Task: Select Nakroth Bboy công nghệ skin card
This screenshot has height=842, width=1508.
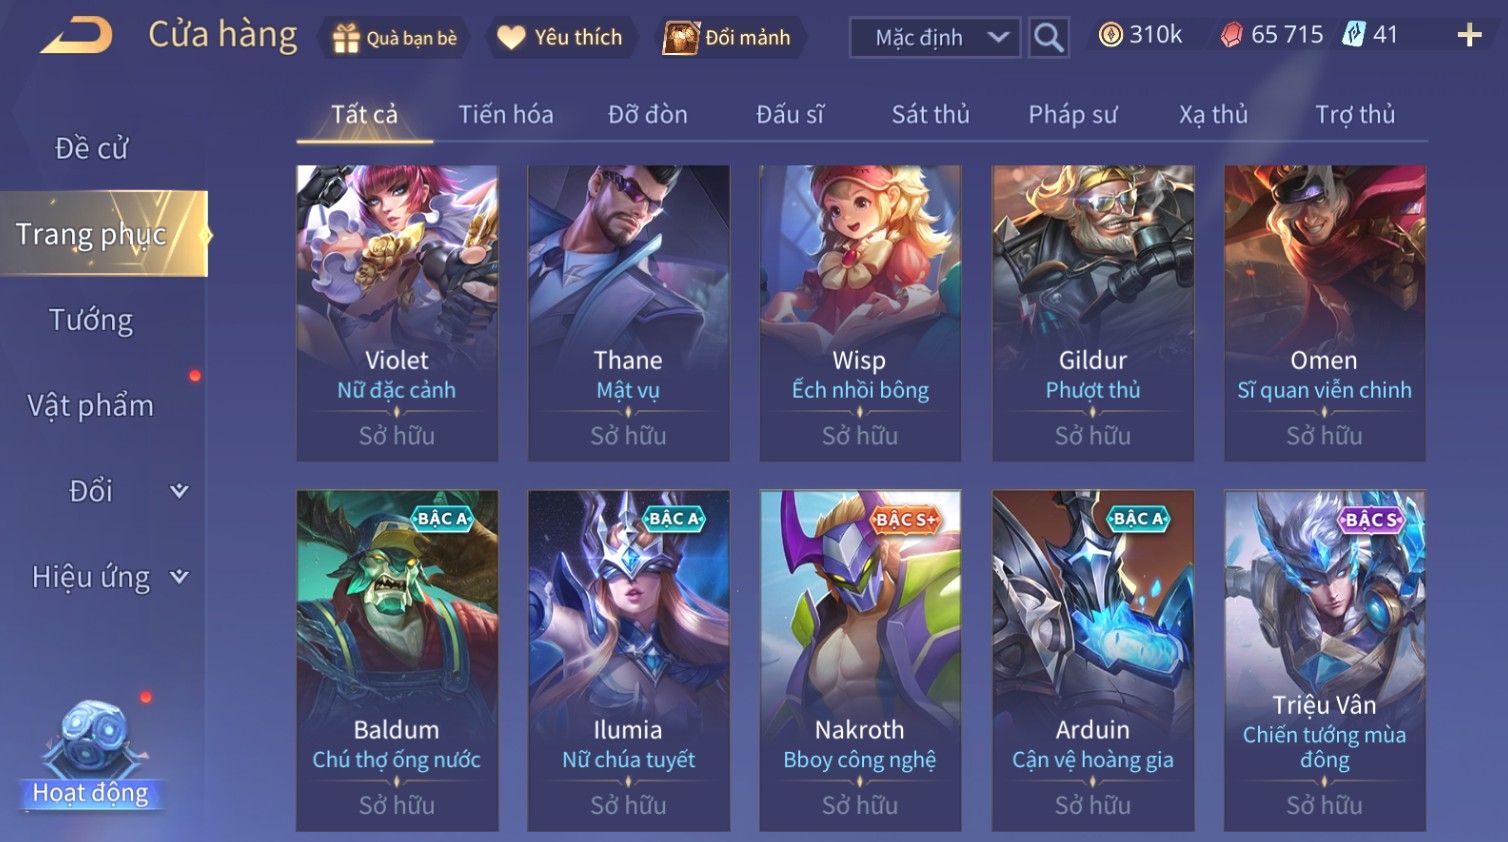Action: 860,660
